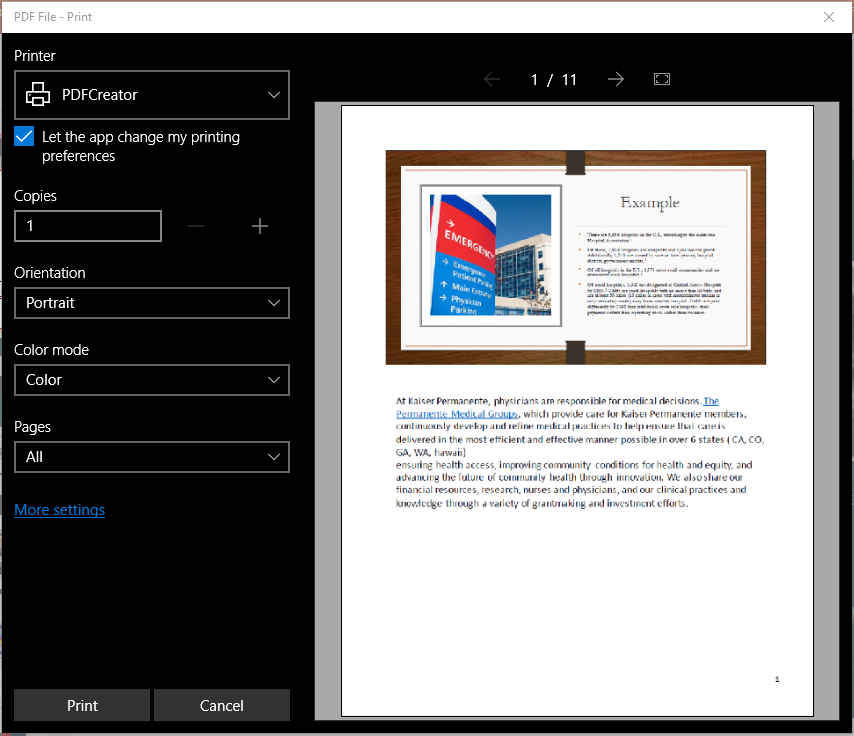Click the Copies number field
Image resolution: width=854 pixels, height=736 pixels.
88,226
